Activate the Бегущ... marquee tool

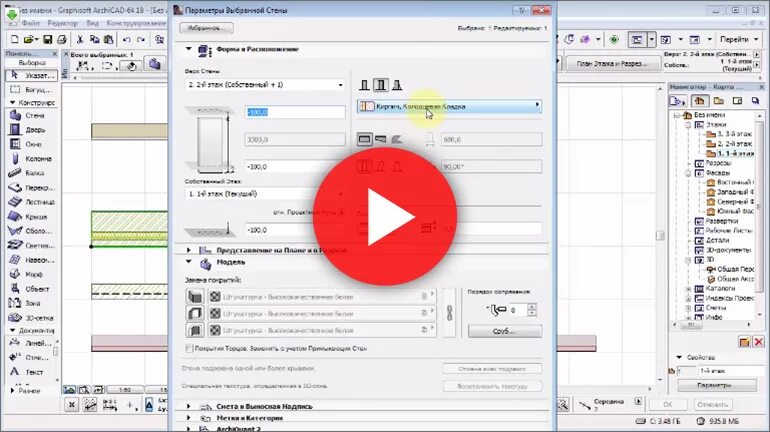pyautogui.click(x=31, y=90)
